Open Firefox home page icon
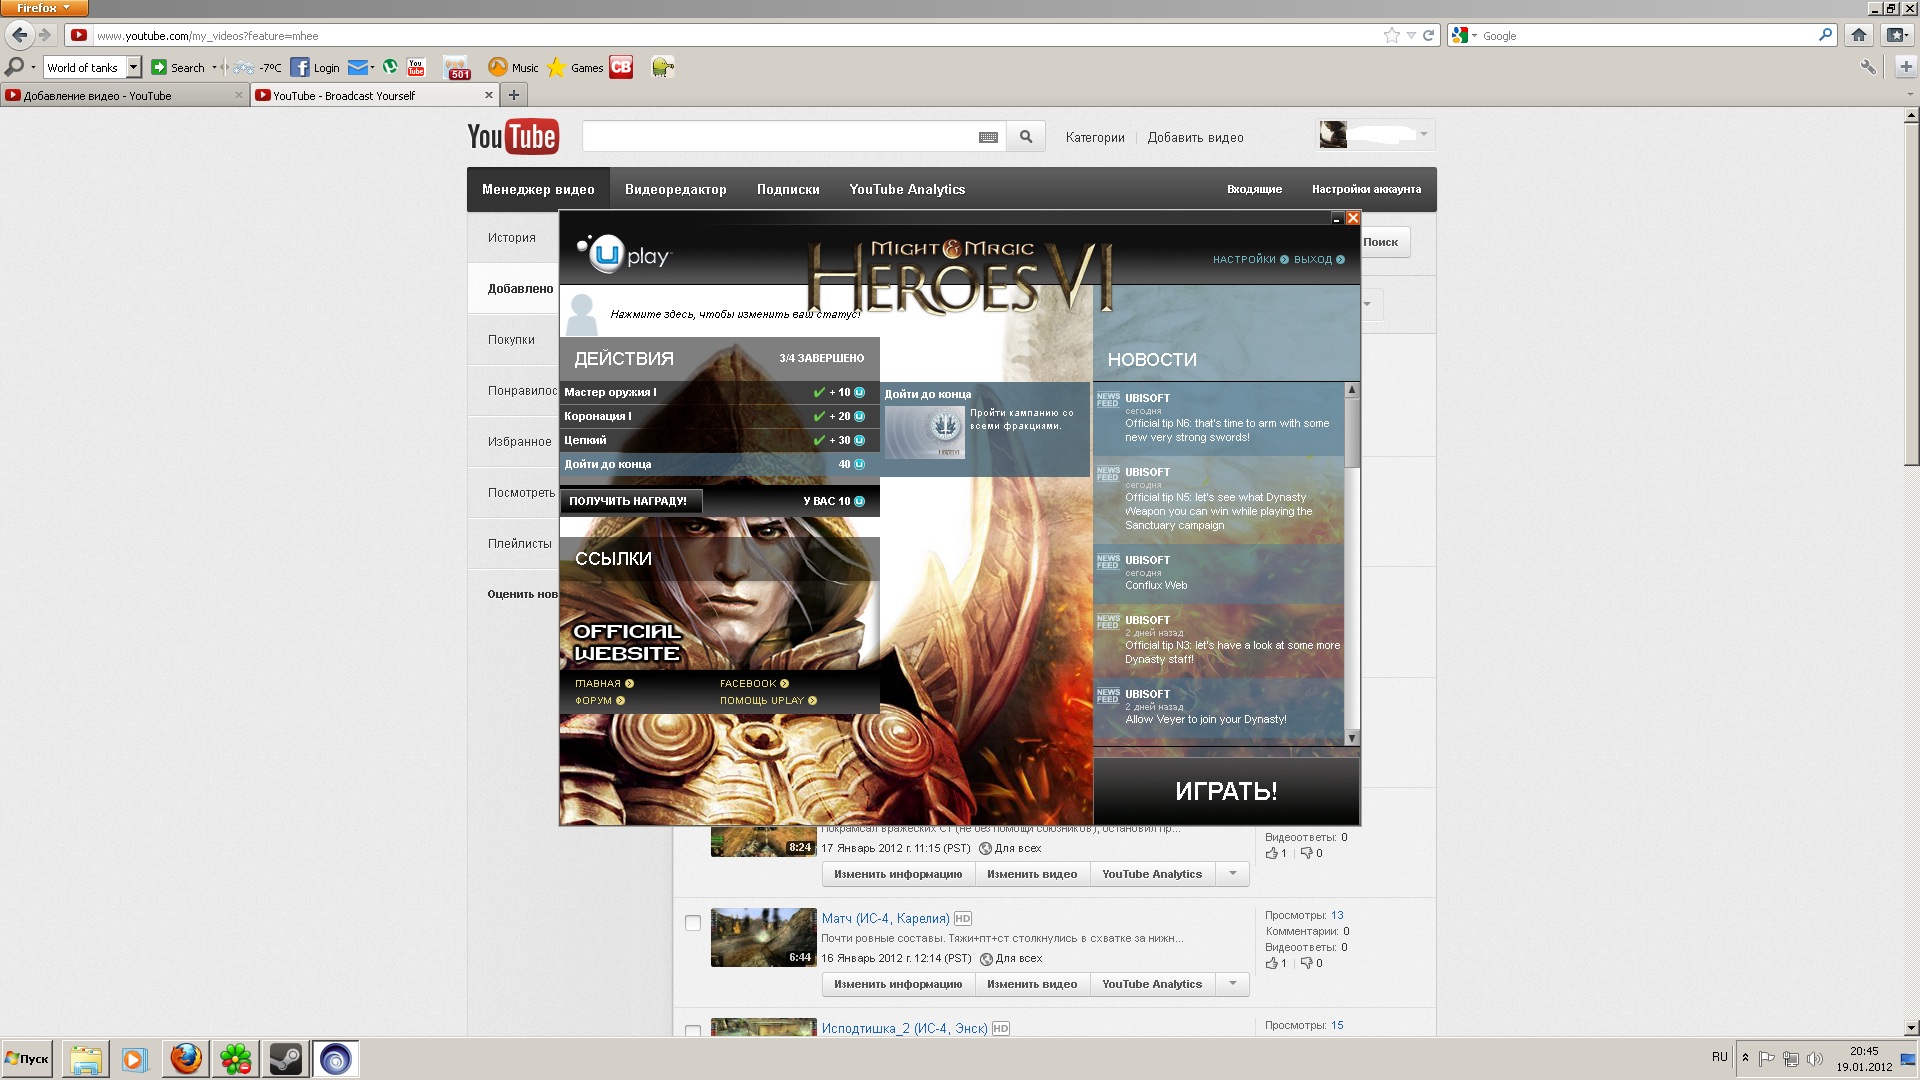1920x1080 pixels. [x=1858, y=35]
